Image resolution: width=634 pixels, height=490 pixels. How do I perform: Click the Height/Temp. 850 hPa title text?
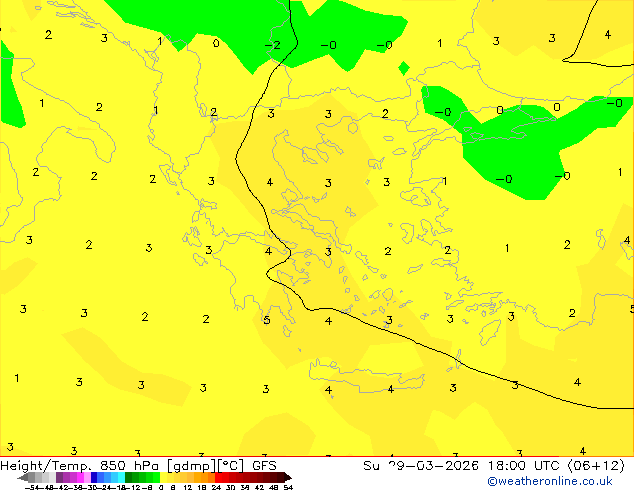[81, 466]
